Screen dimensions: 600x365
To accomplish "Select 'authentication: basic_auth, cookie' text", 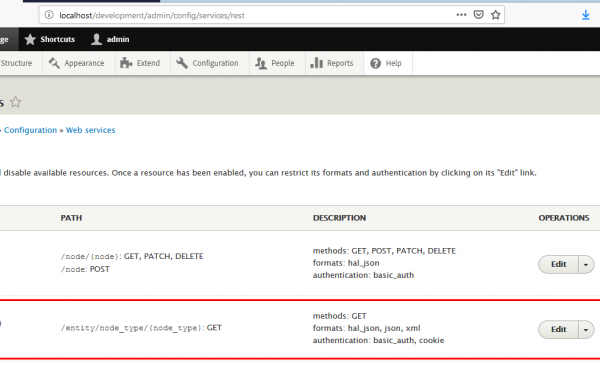I will click(x=378, y=340).
